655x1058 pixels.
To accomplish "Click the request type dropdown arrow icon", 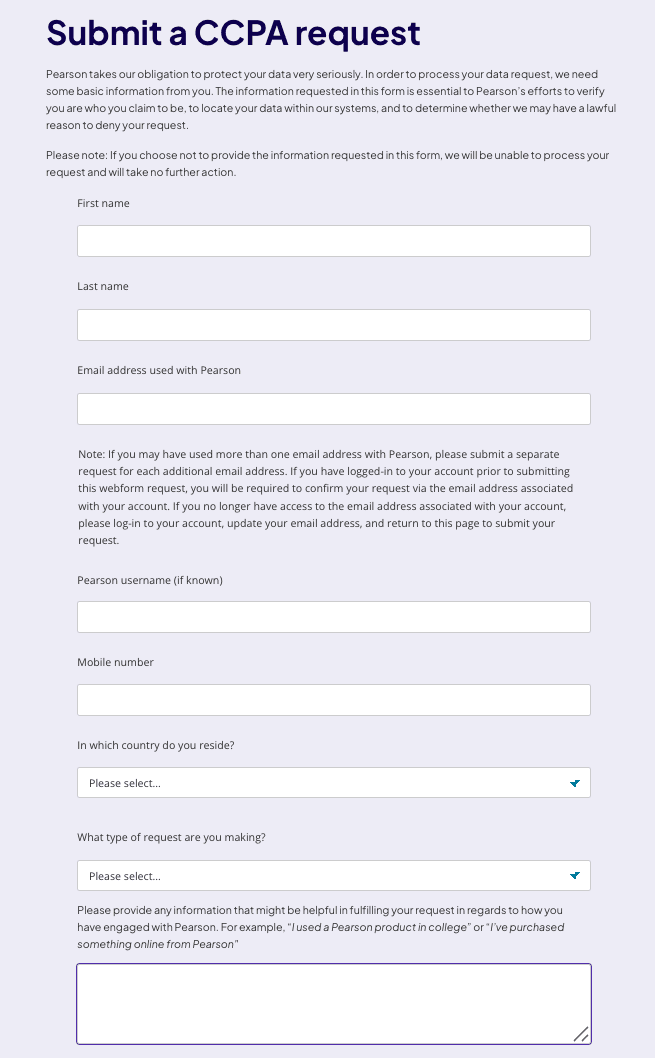I will [x=575, y=876].
